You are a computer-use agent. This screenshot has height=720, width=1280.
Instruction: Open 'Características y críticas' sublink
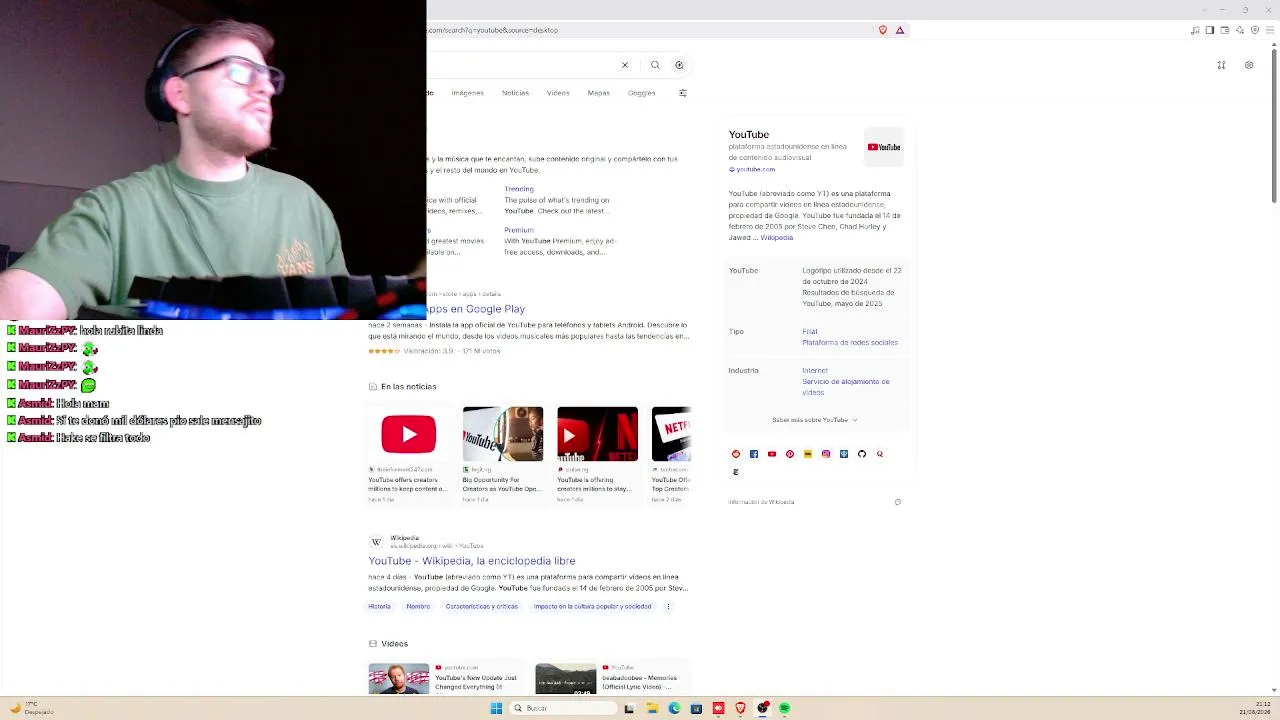[x=482, y=606]
